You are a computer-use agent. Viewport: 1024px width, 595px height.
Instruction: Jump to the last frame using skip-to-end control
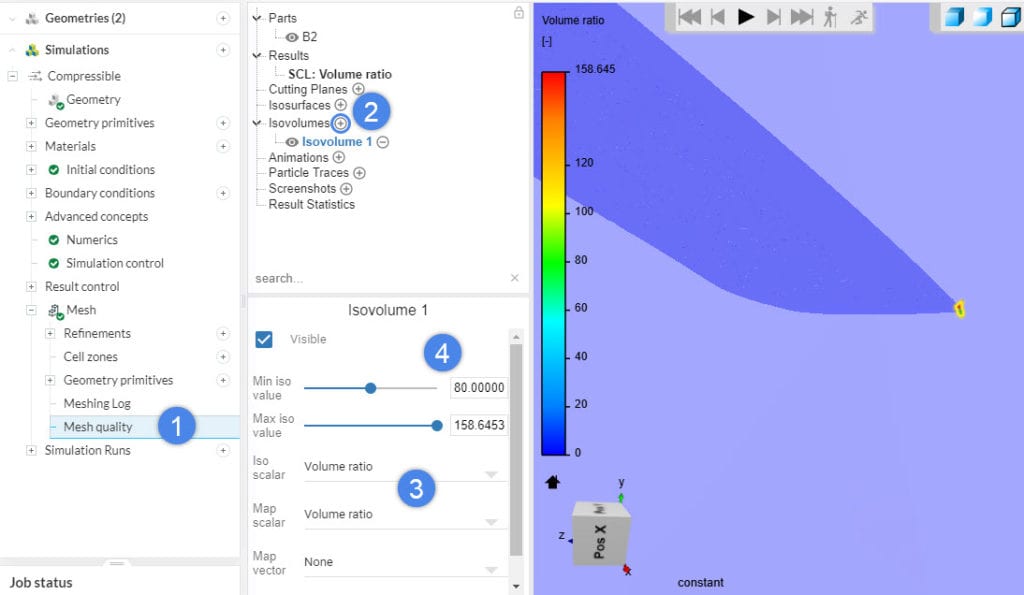coord(799,16)
